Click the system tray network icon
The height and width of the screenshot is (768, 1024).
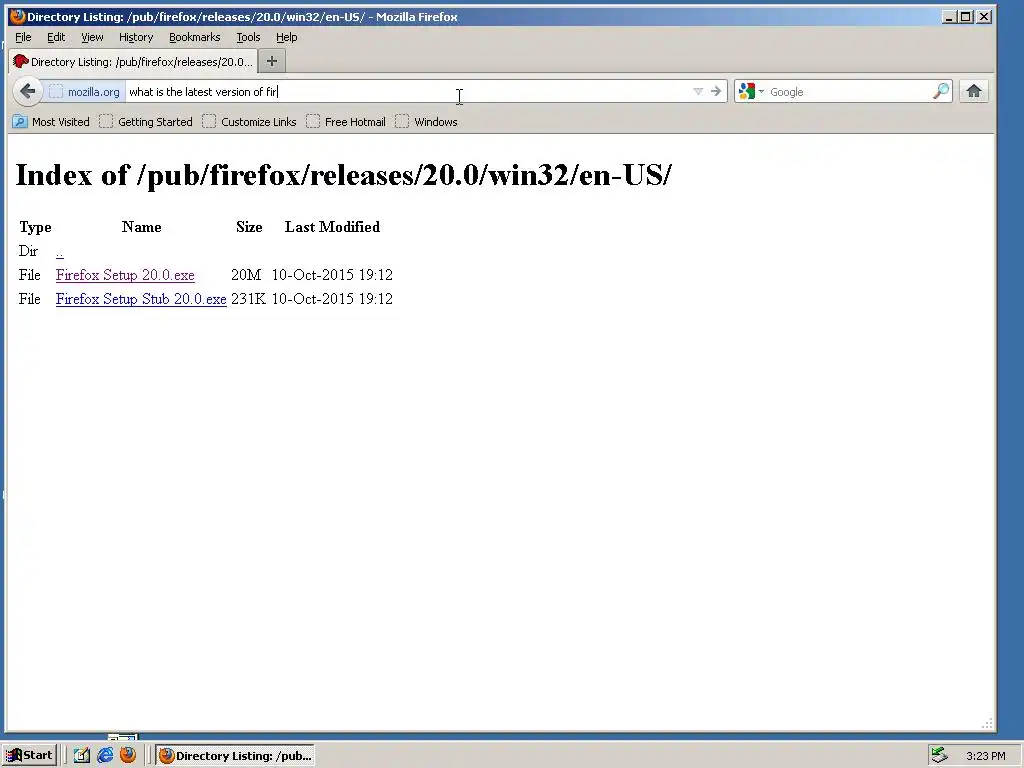click(x=939, y=756)
